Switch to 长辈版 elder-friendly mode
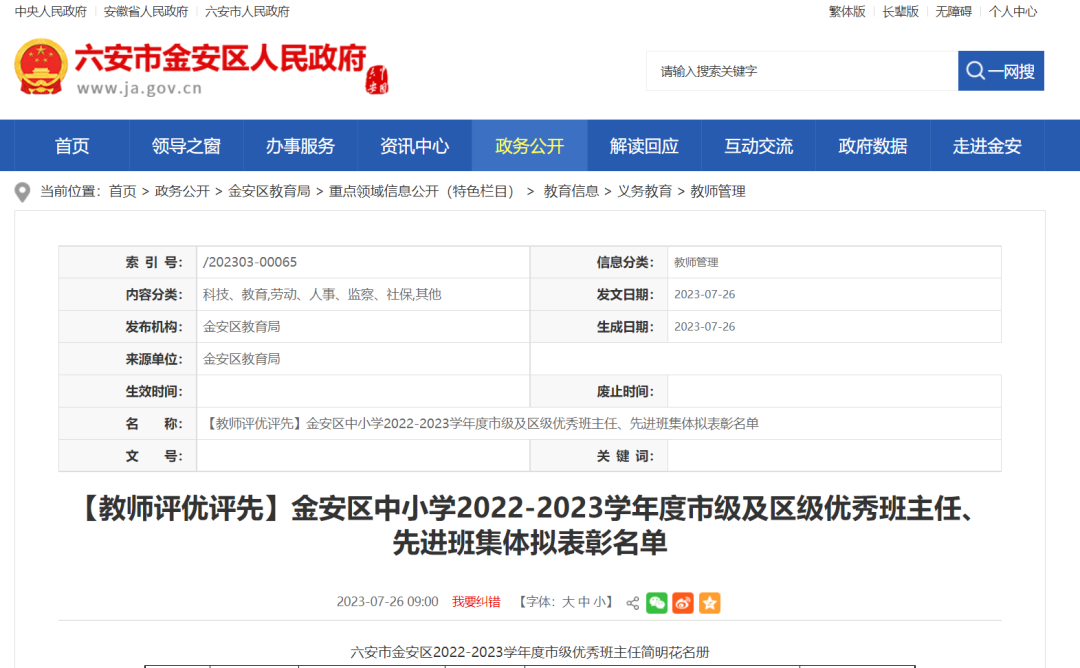 point(899,11)
